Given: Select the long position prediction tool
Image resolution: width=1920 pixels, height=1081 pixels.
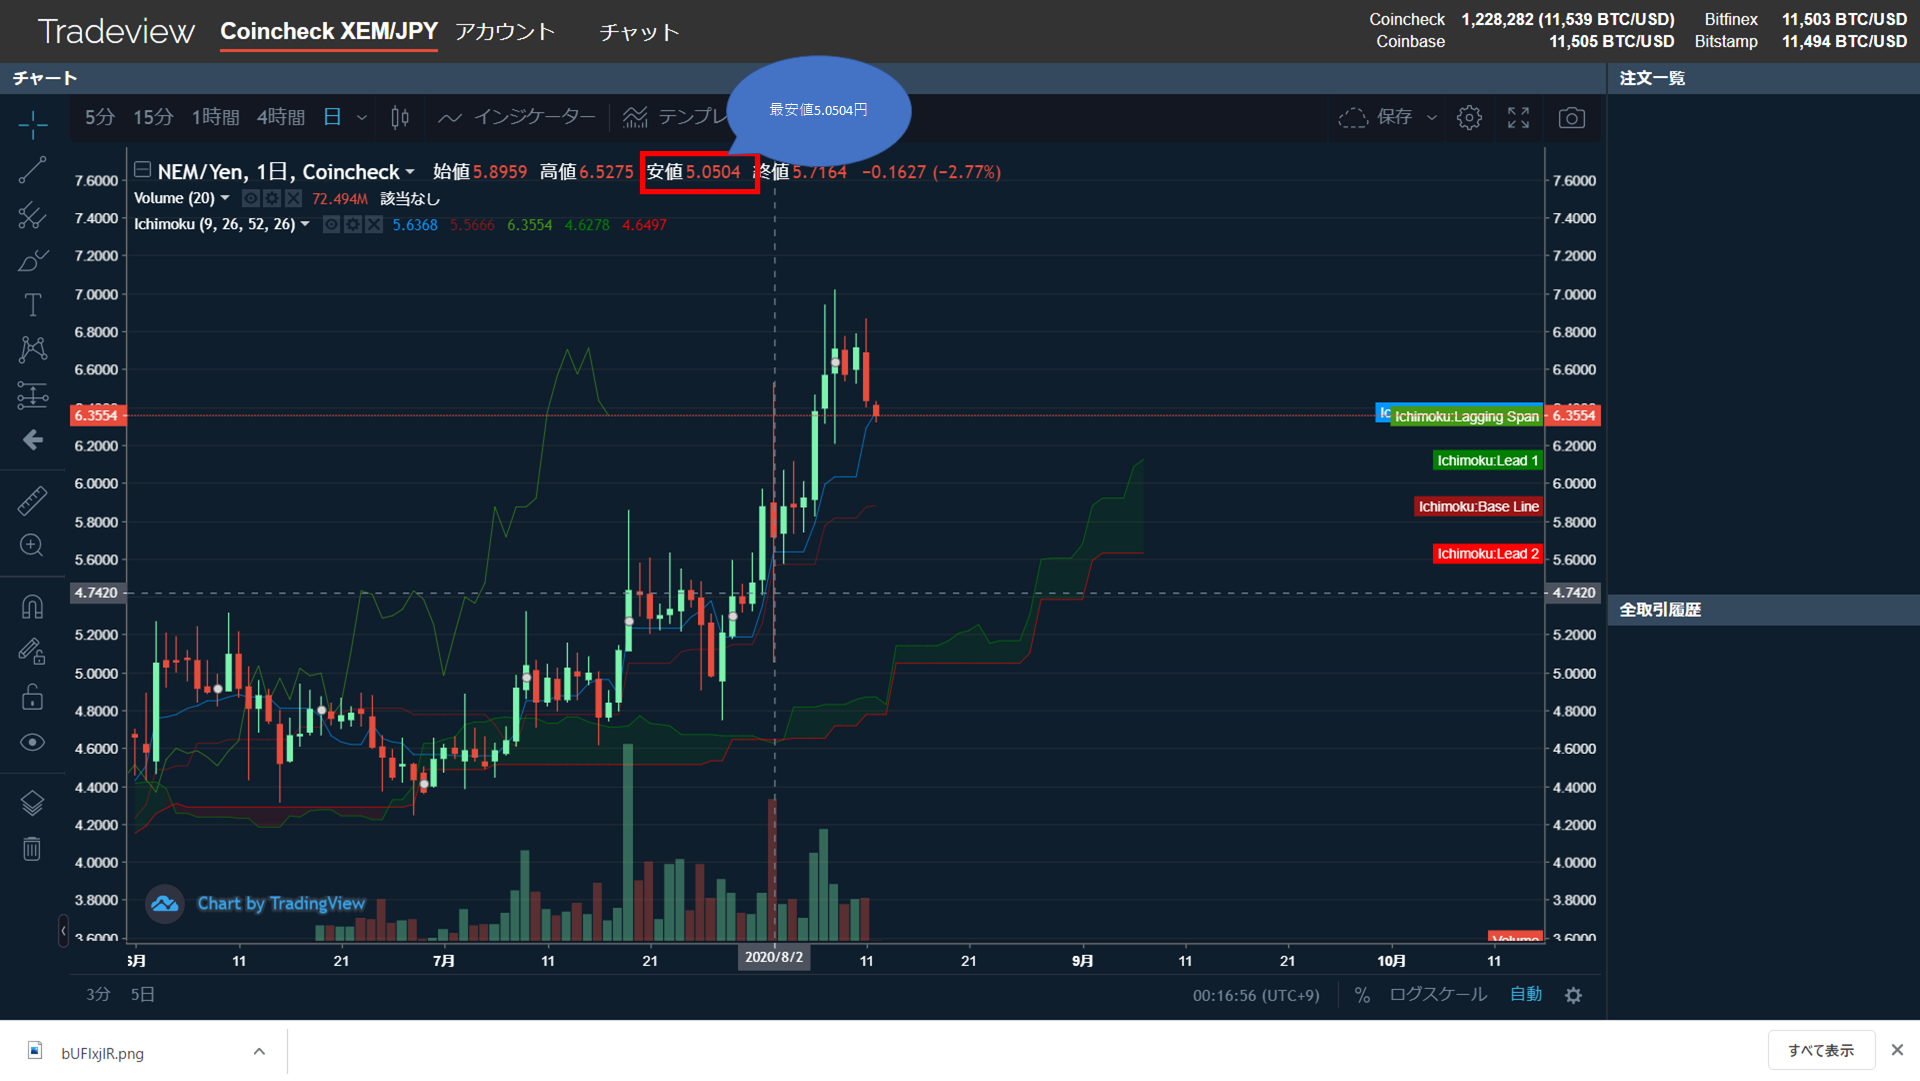Looking at the screenshot, I should click(32, 395).
